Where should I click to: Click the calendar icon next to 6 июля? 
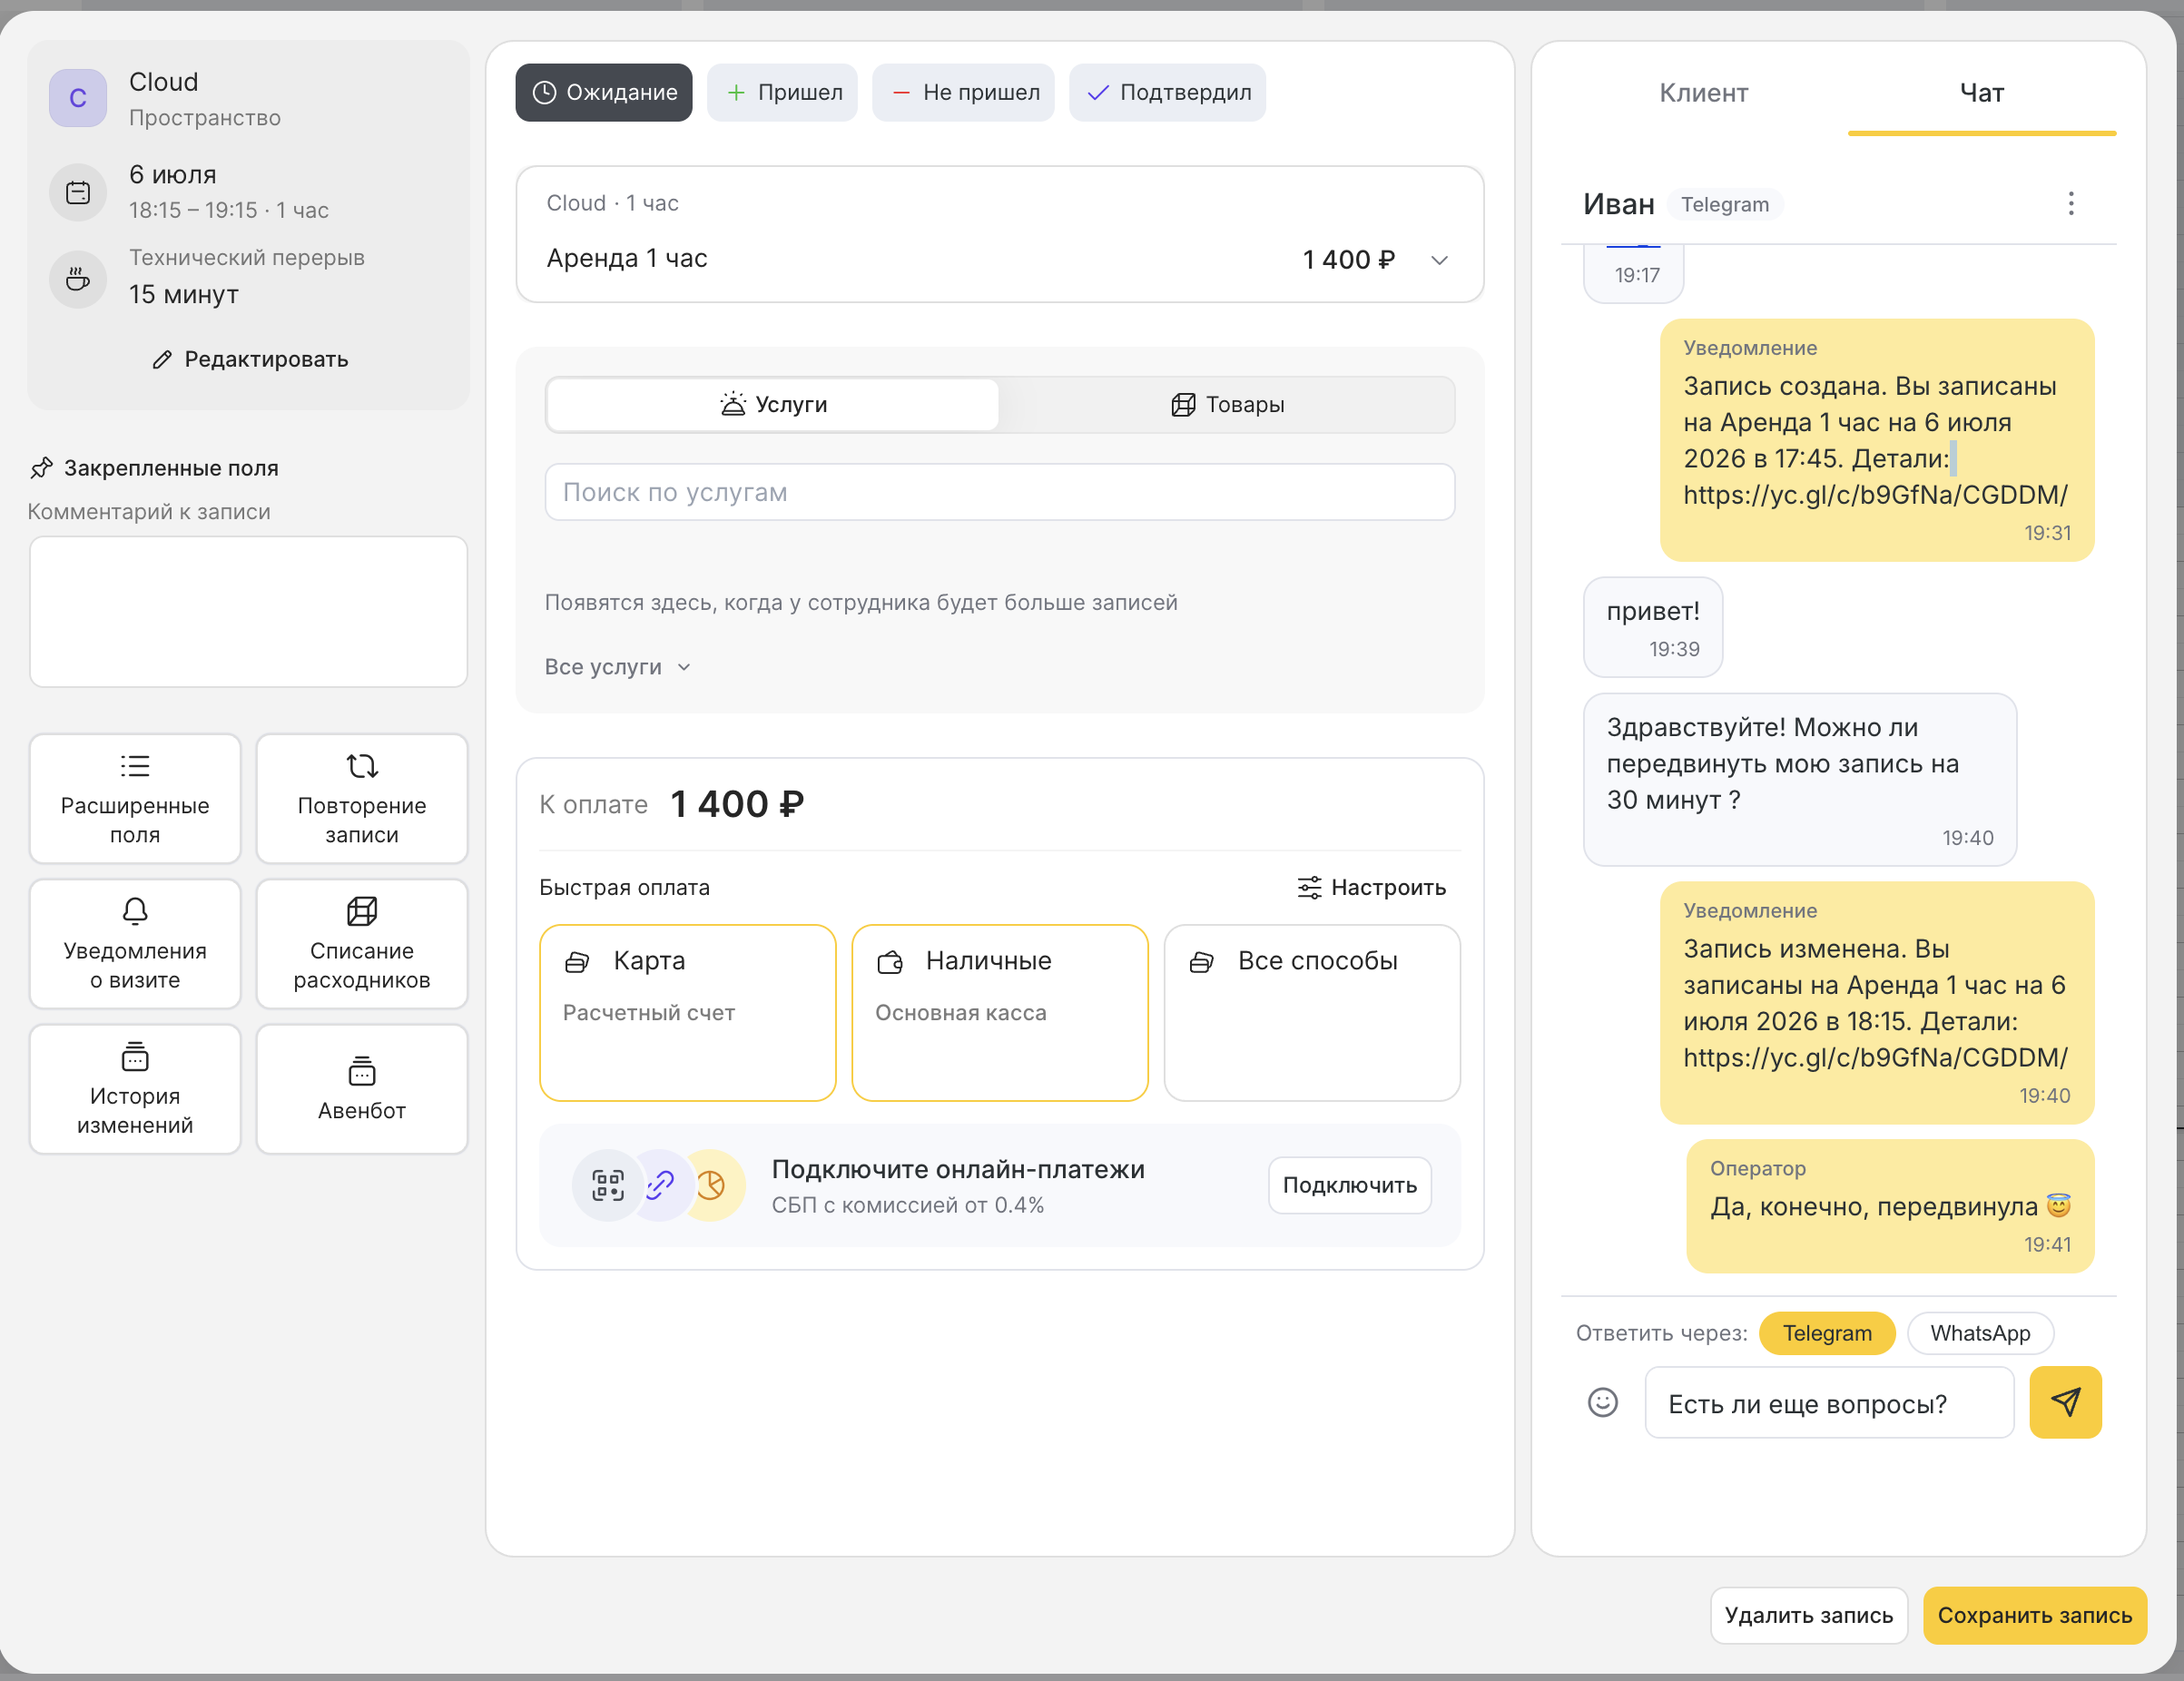tap(78, 192)
